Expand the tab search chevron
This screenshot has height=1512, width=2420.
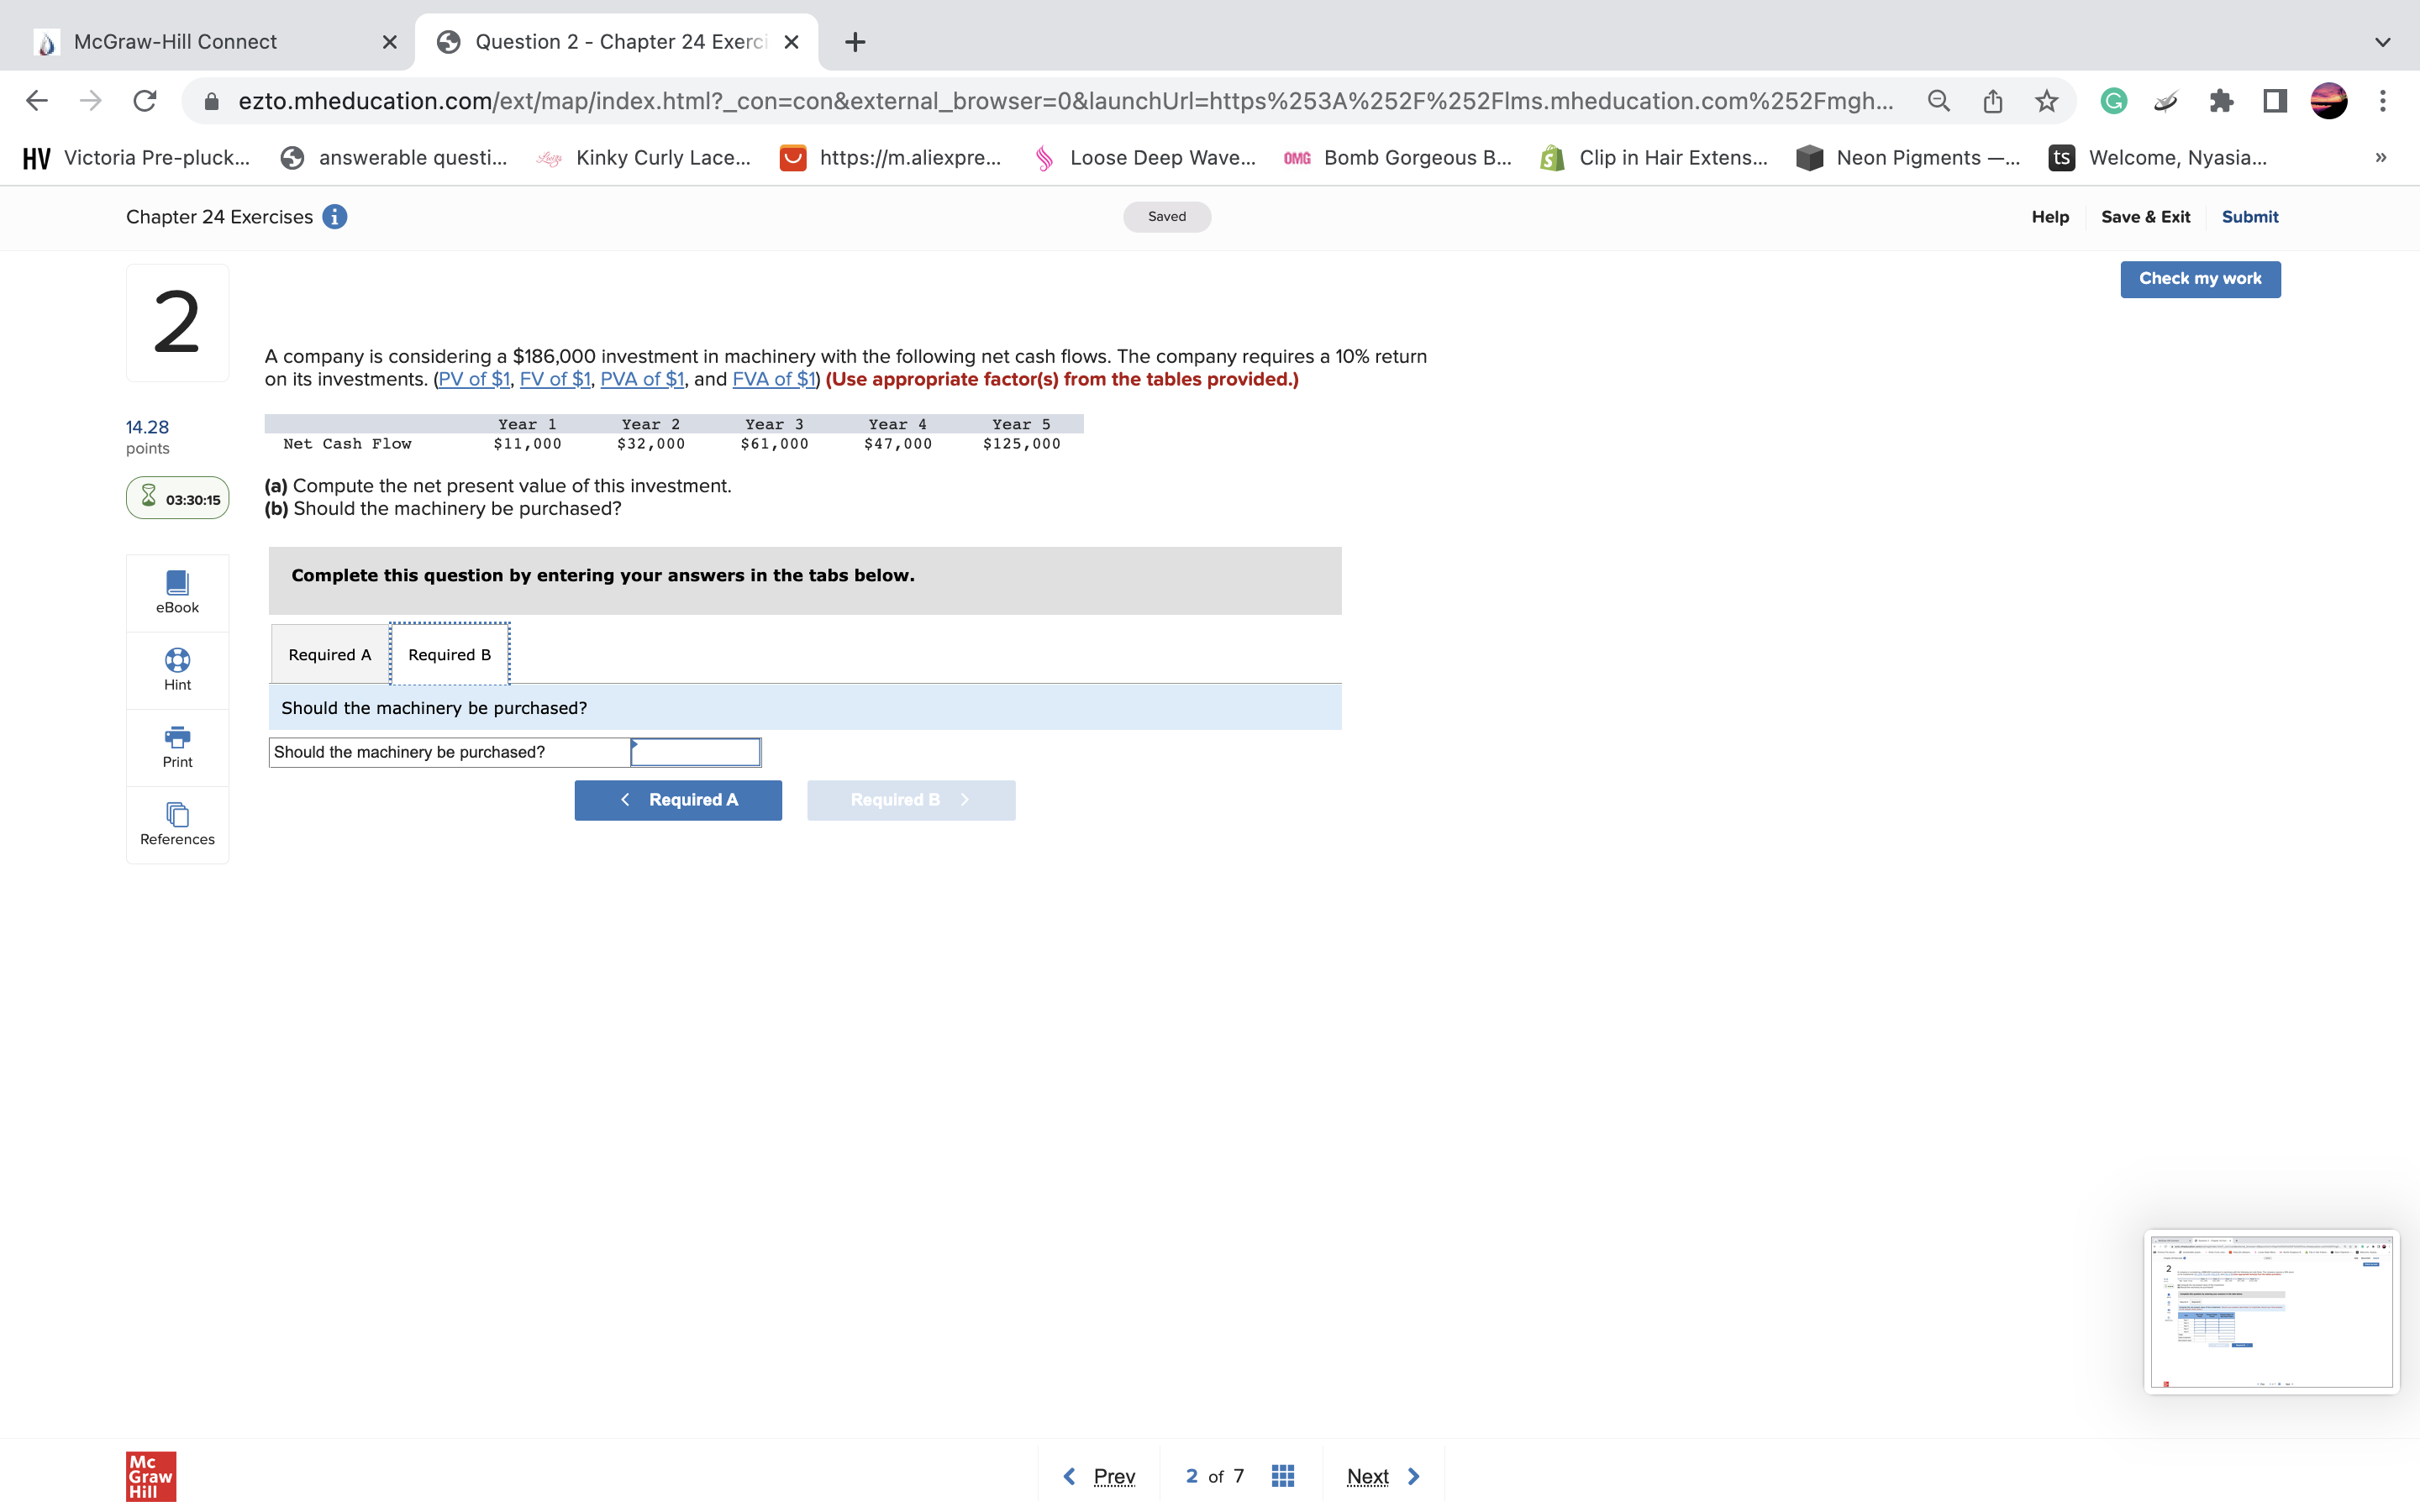coord(2382,42)
